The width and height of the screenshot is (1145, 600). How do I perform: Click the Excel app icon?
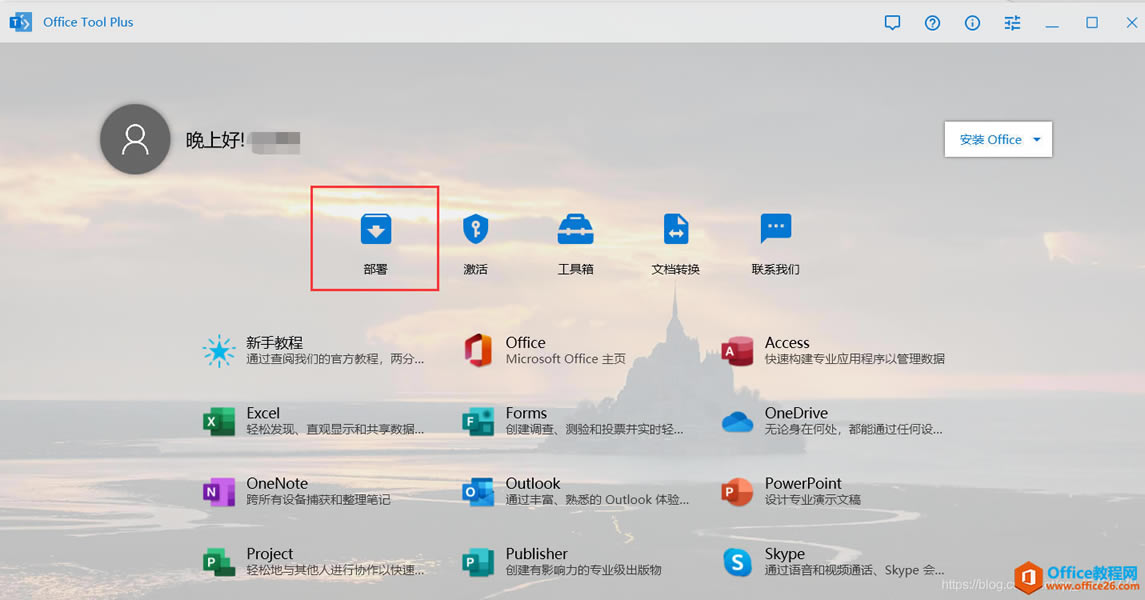click(219, 421)
